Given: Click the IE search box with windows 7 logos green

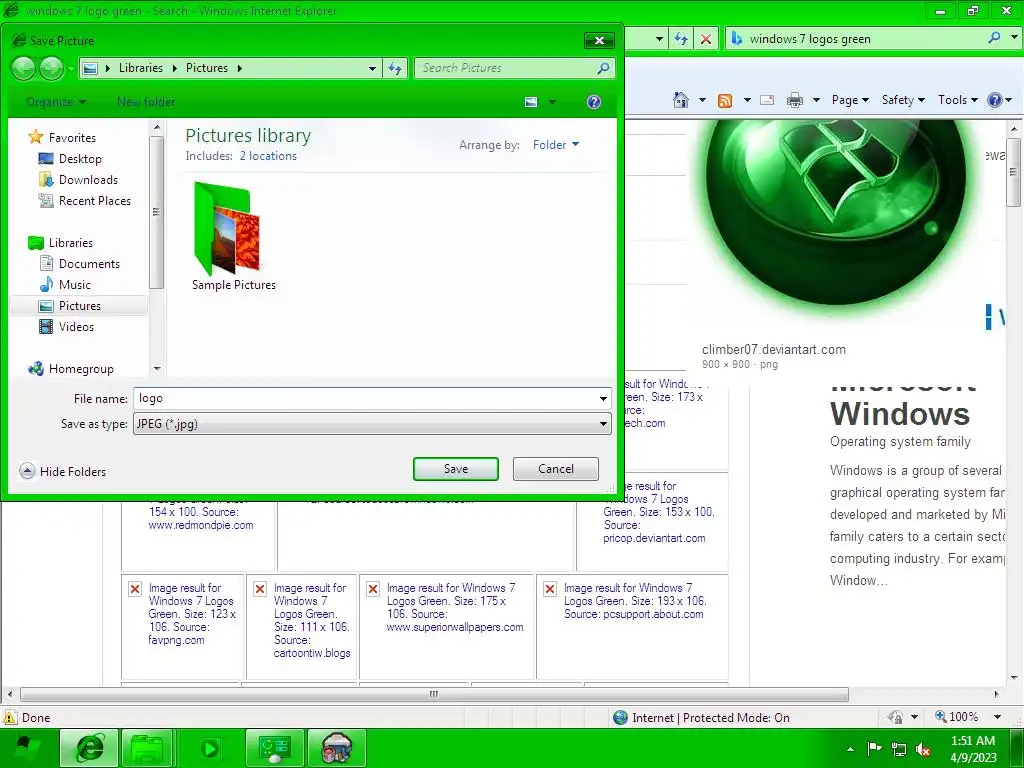Looking at the screenshot, I should point(856,39).
